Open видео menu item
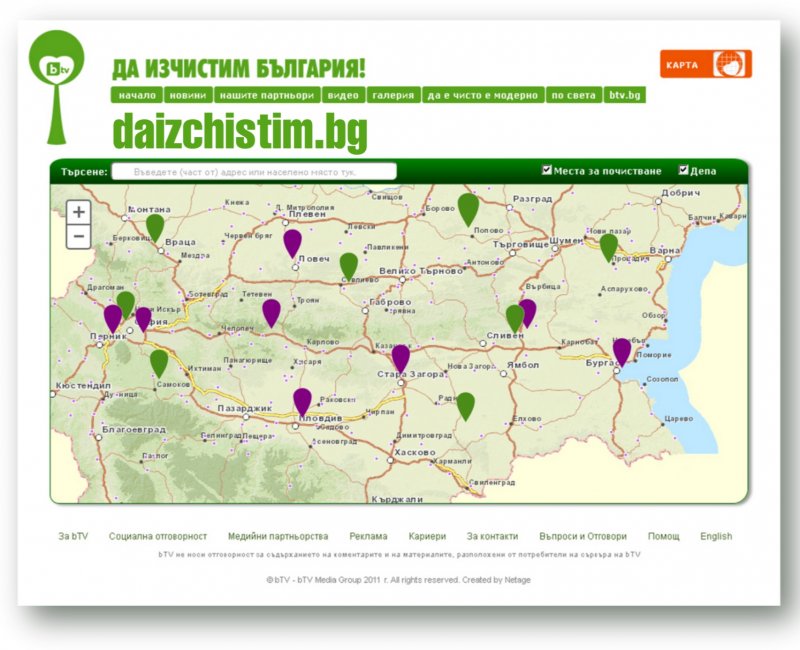Screen dimensions: 800x650 click(343, 95)
